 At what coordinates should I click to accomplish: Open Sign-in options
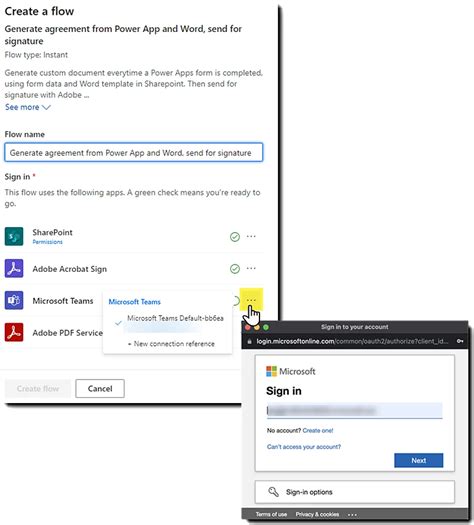354,492
